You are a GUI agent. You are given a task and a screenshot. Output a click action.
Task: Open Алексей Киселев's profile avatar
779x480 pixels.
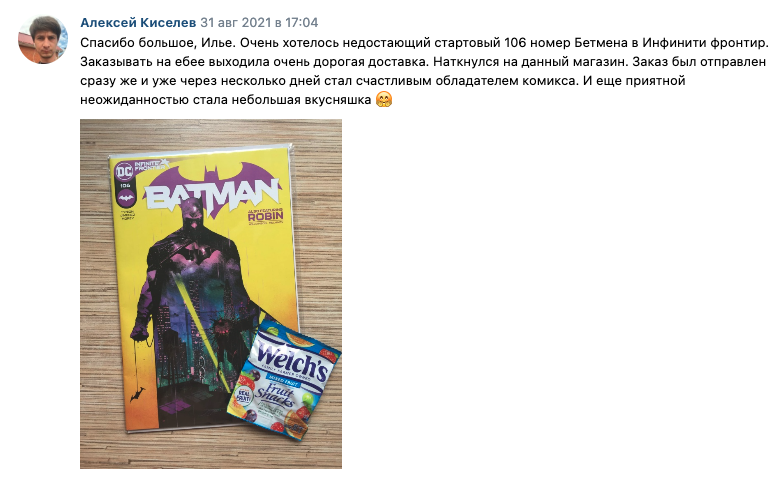43,39
